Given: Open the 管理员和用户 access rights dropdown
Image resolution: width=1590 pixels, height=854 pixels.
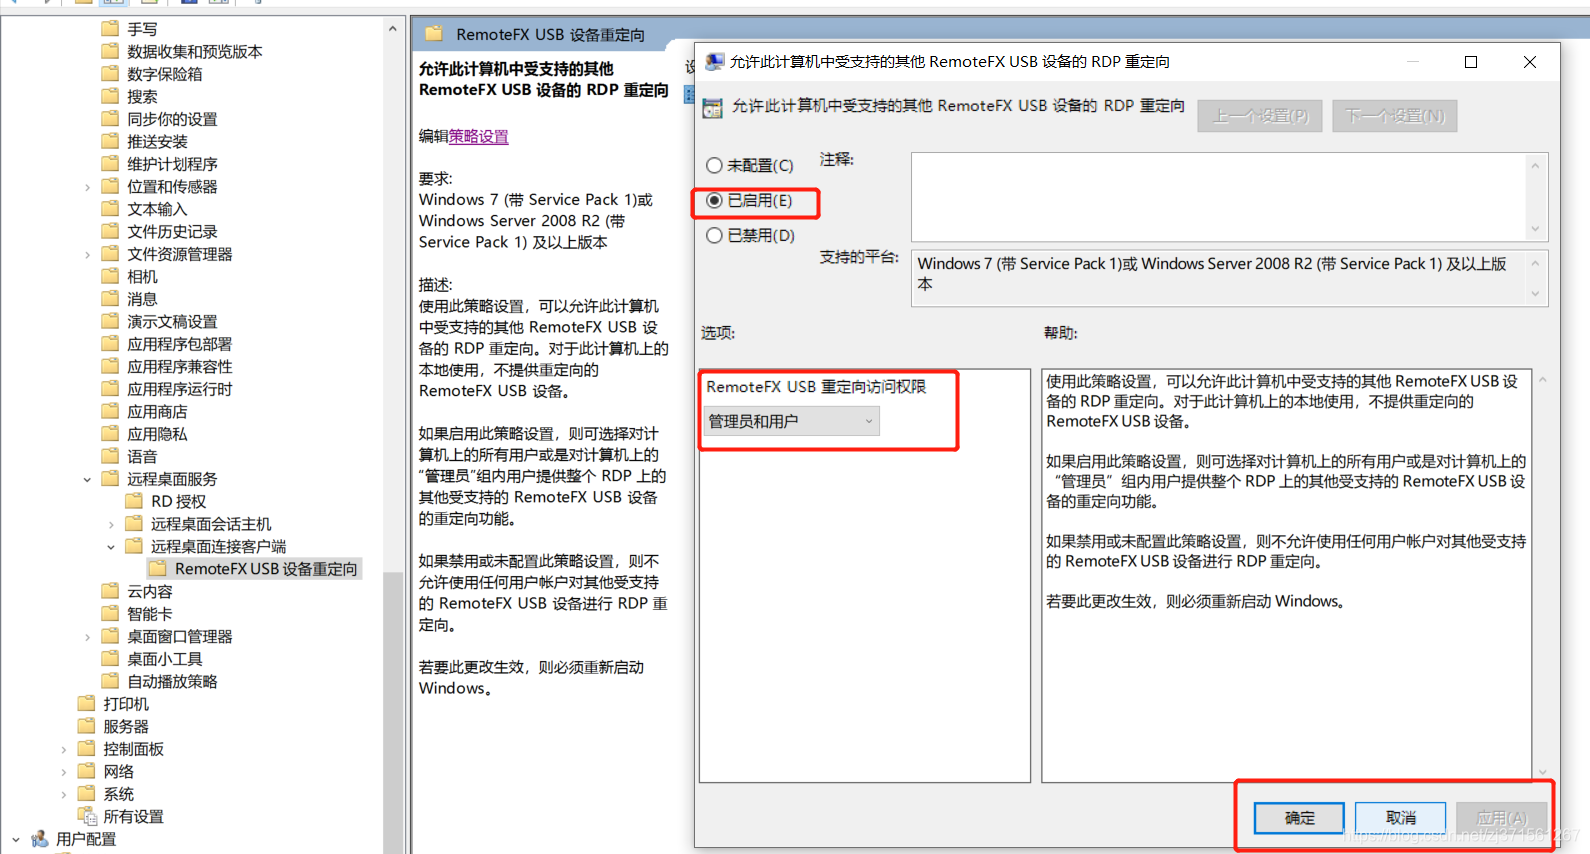Looking at the screenshot, I should (792, 421).
